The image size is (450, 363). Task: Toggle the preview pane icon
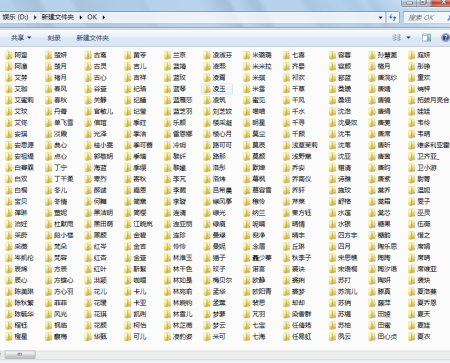point(426,38)
